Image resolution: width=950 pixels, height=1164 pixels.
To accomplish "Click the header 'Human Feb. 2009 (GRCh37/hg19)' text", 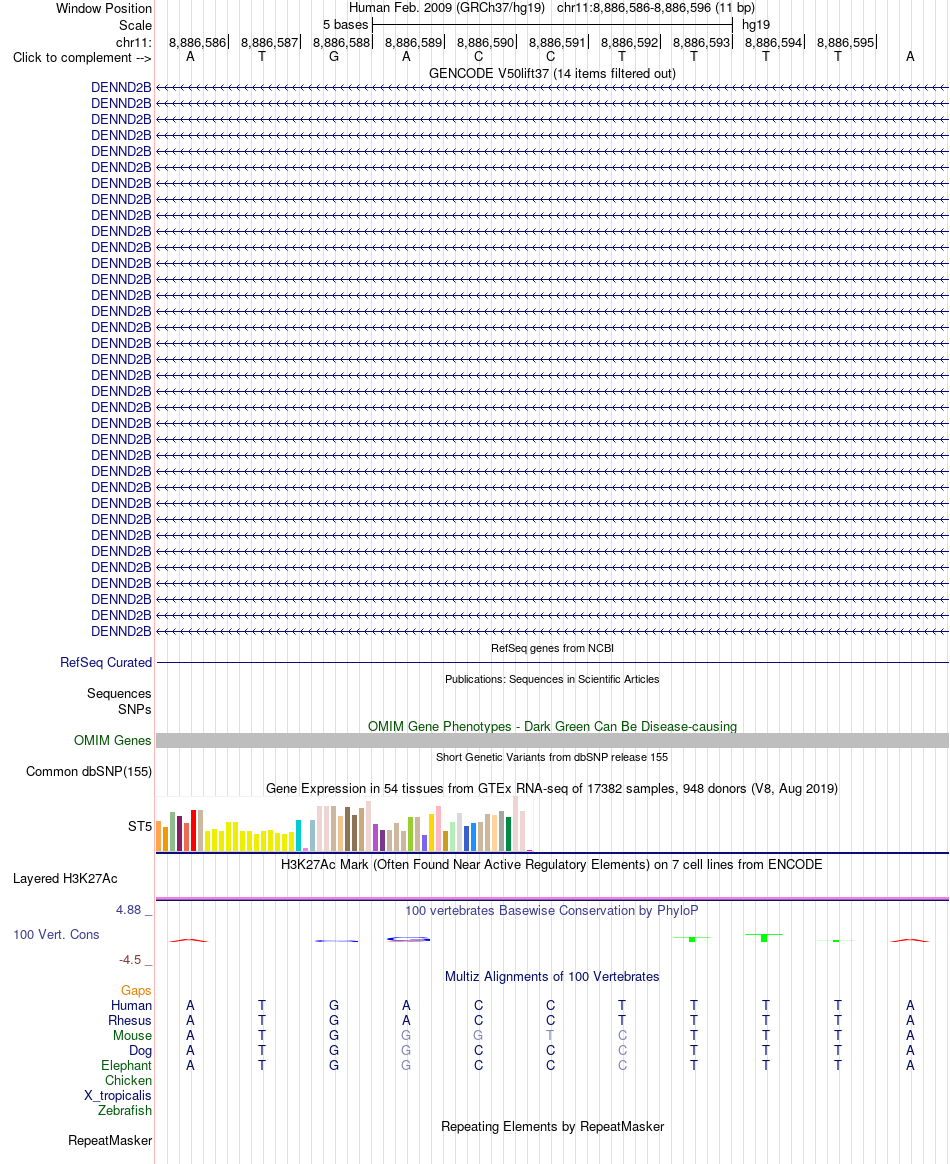I will tap(447, 7).
